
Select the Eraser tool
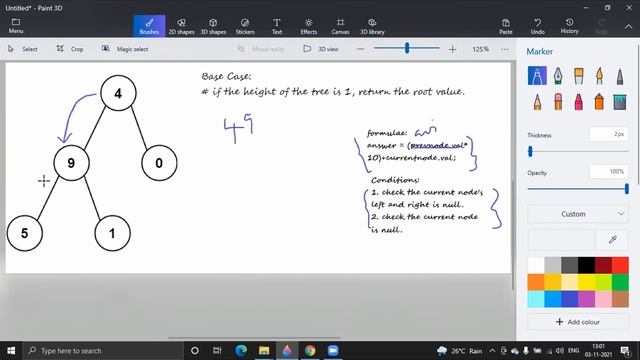click(558, 102)
